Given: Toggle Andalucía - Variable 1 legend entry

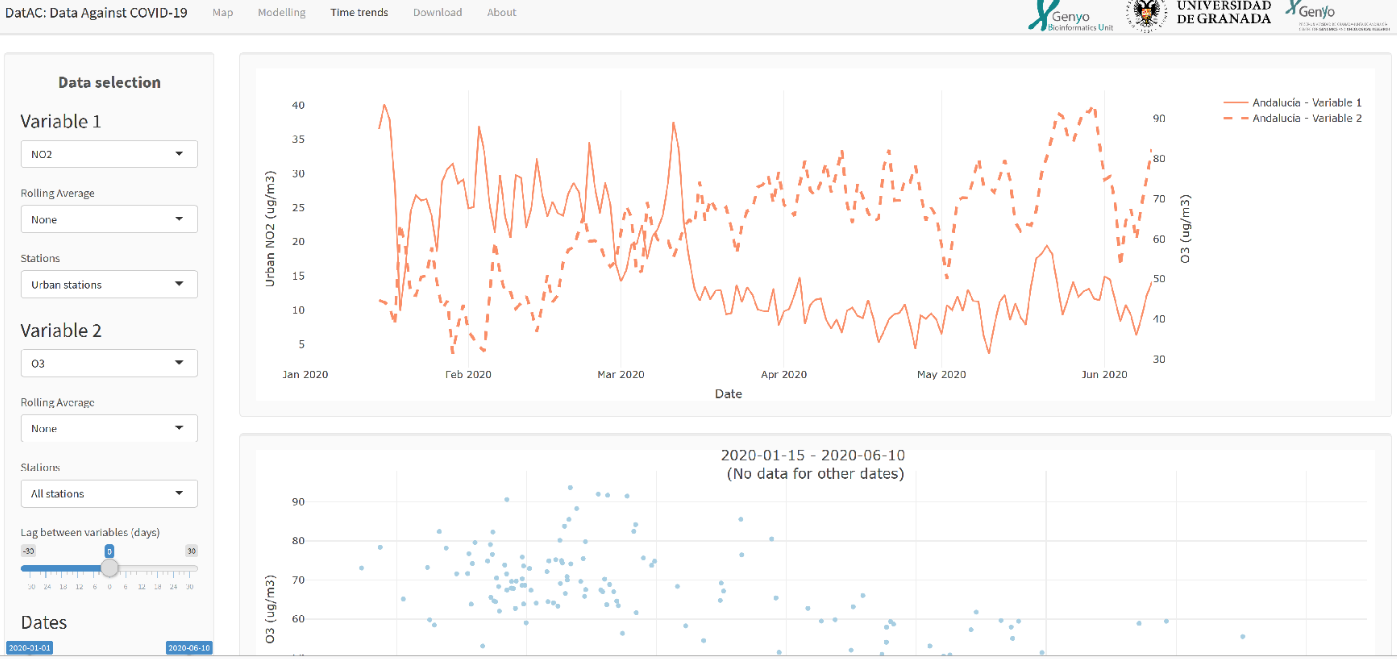Looking at the screenshot, I should click(x=1293, y=102).
